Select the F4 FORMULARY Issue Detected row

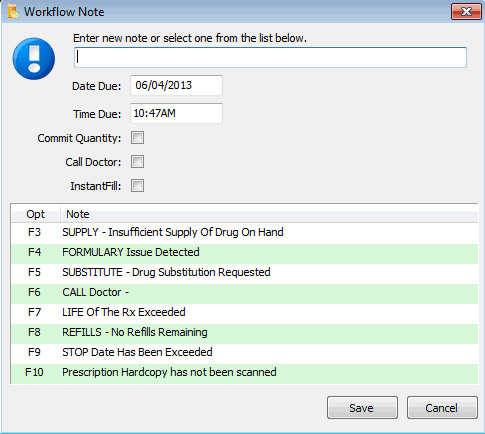(244, 252)
